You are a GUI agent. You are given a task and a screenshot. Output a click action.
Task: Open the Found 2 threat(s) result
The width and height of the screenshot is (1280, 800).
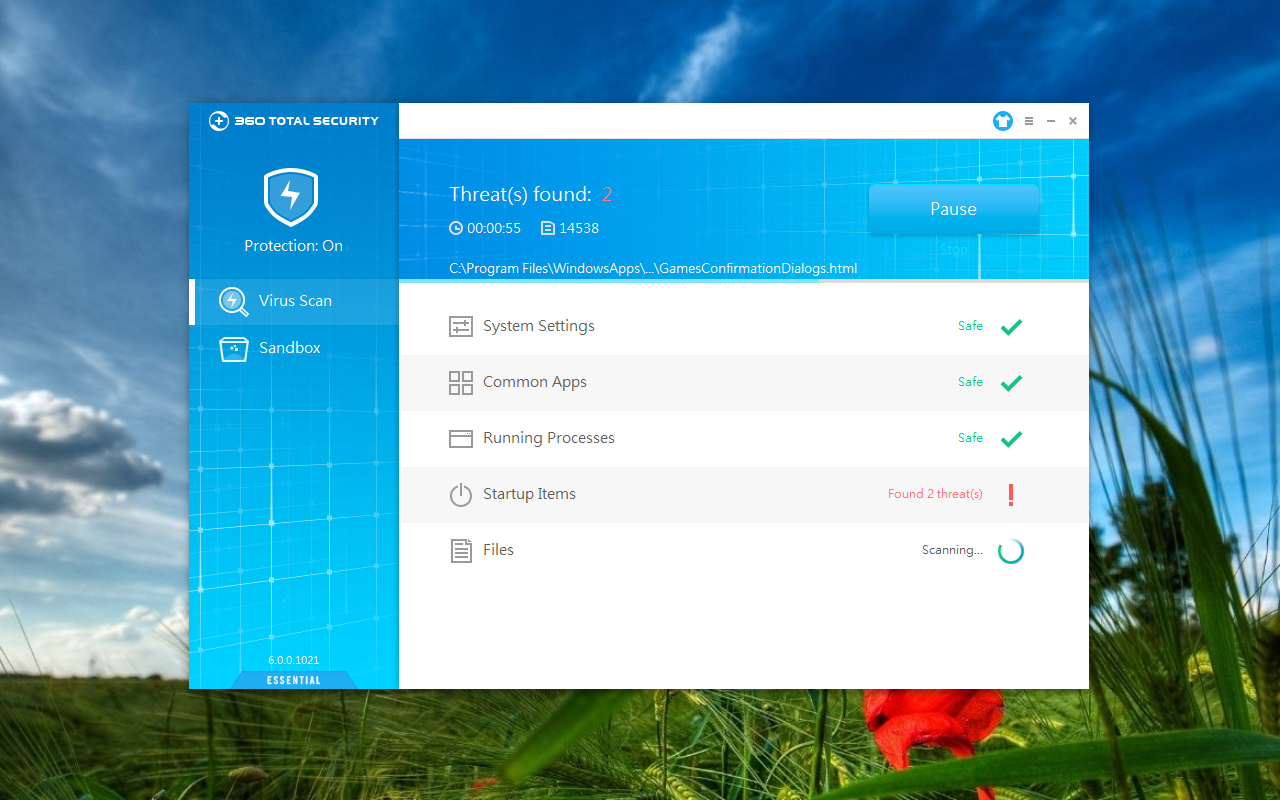(934, 494)
